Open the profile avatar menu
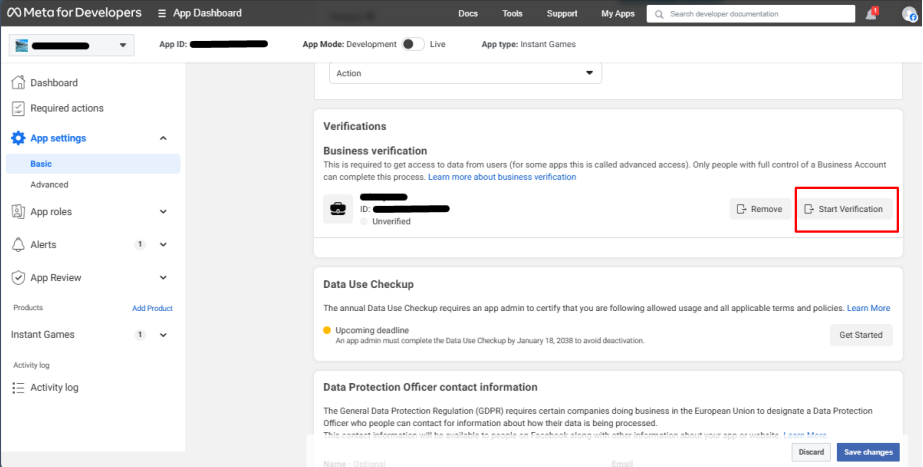The image size is (923, 467). tap(909, 14)
